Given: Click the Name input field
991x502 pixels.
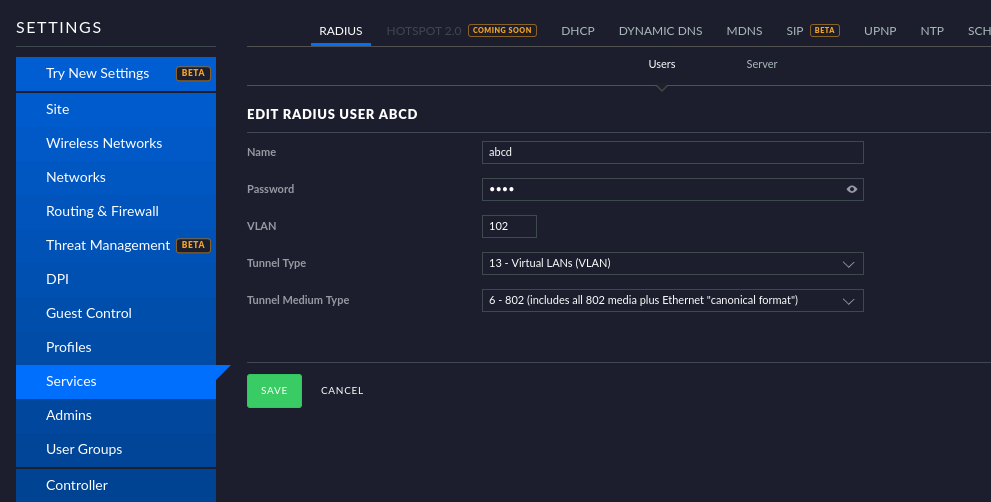Looking at the screenshot, I should (672, 152).
